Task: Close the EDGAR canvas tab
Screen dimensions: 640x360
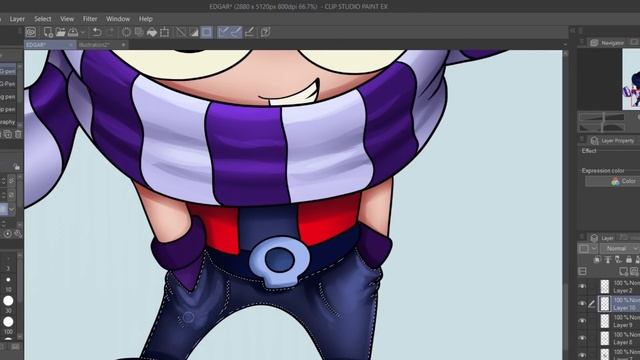Action: coord(71,44)
